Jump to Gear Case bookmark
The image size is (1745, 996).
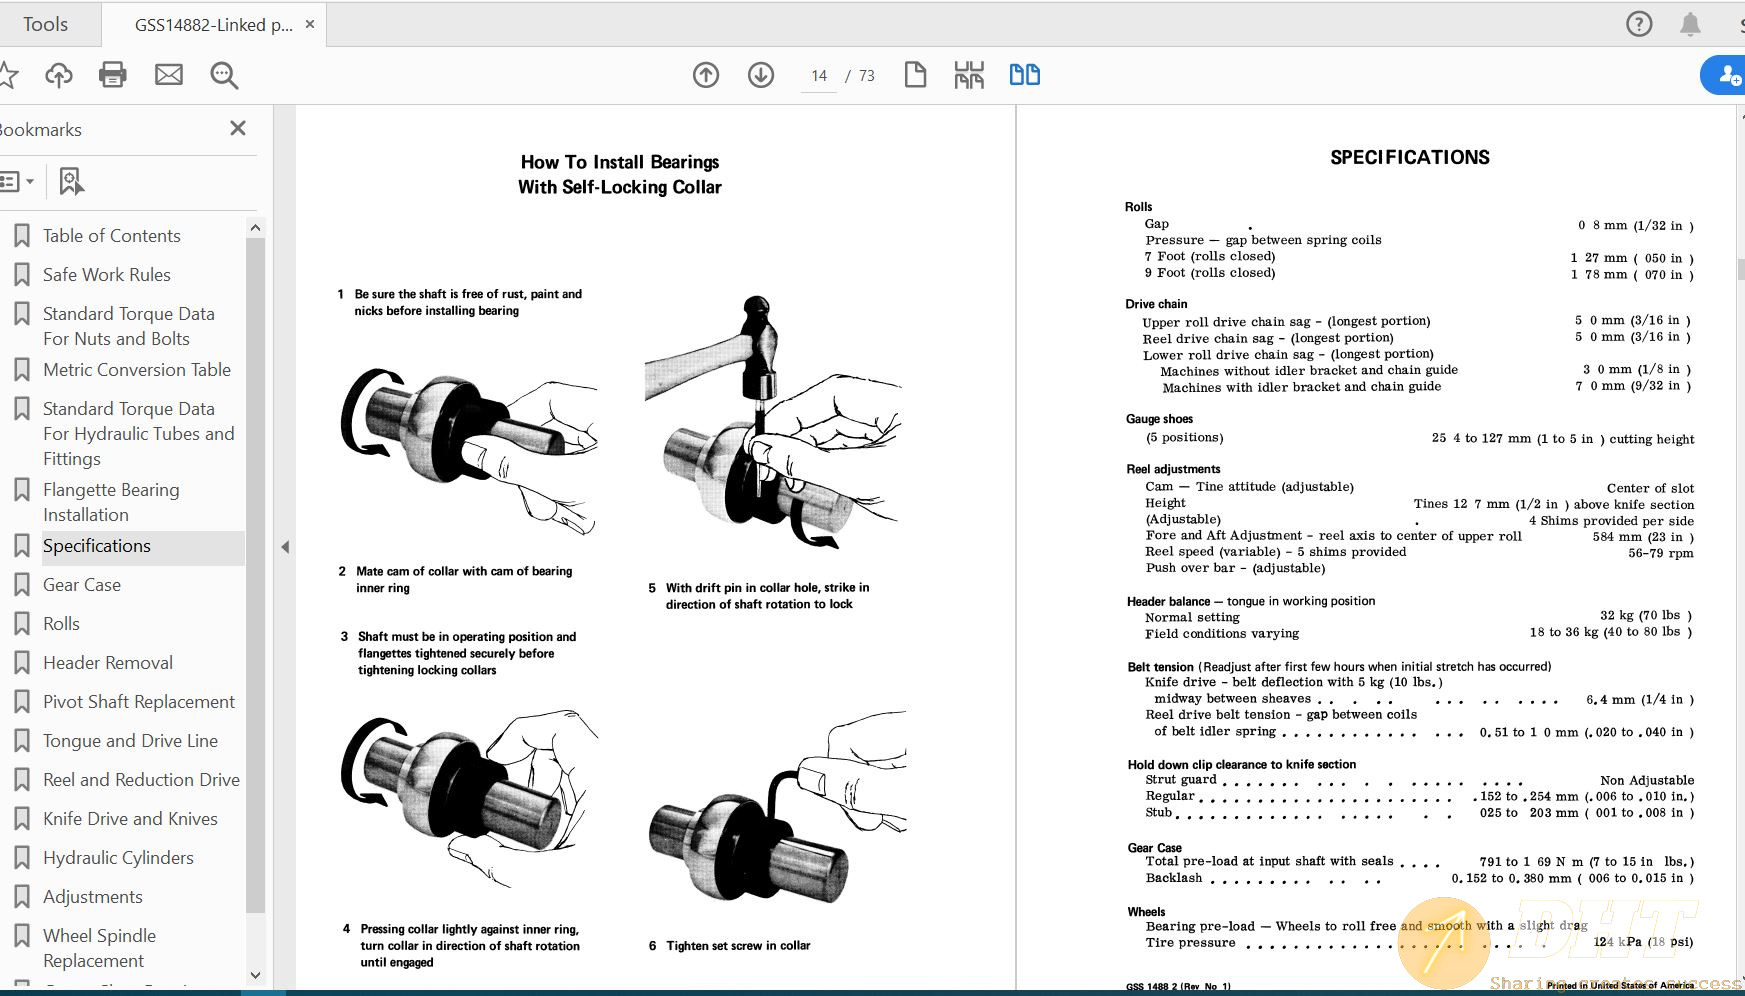point(82,585)
